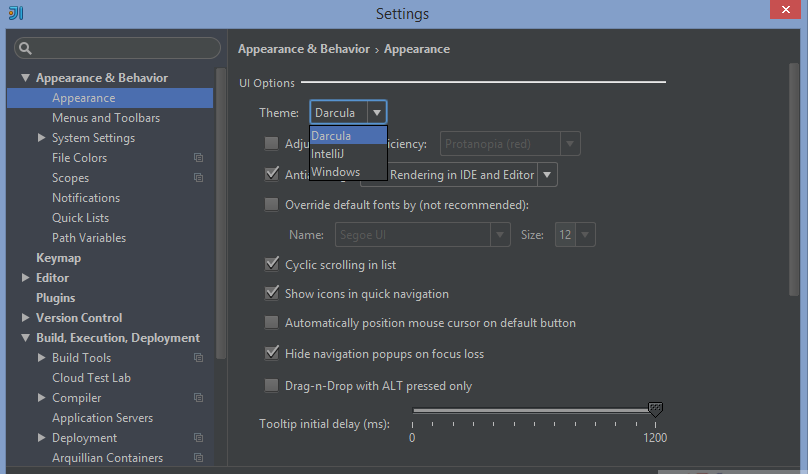Click project-level icon next to Scopes
The image size is (808, 474).
click(x=198, y=178)
